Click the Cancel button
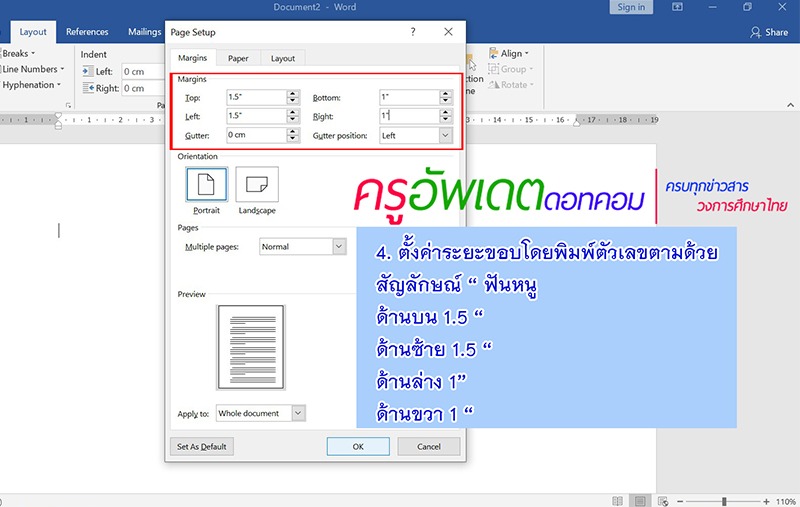The image size is (800, 507). pyautogui.click(x=429, y=446)
